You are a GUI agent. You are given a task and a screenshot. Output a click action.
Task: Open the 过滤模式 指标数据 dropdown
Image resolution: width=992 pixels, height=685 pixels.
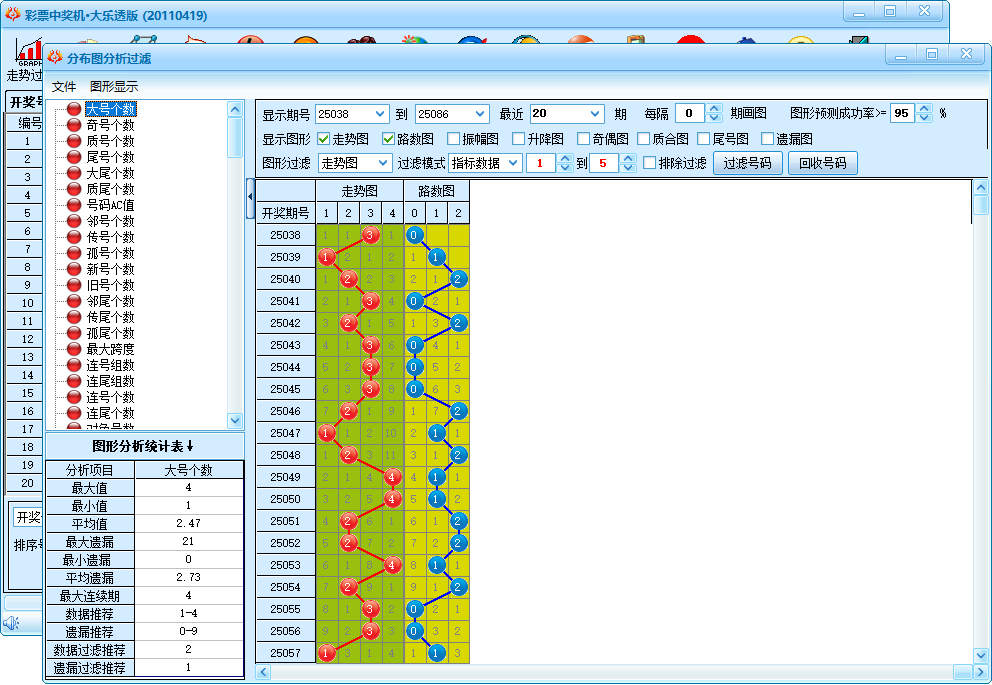pyautogui.click(x=514, y=163)
